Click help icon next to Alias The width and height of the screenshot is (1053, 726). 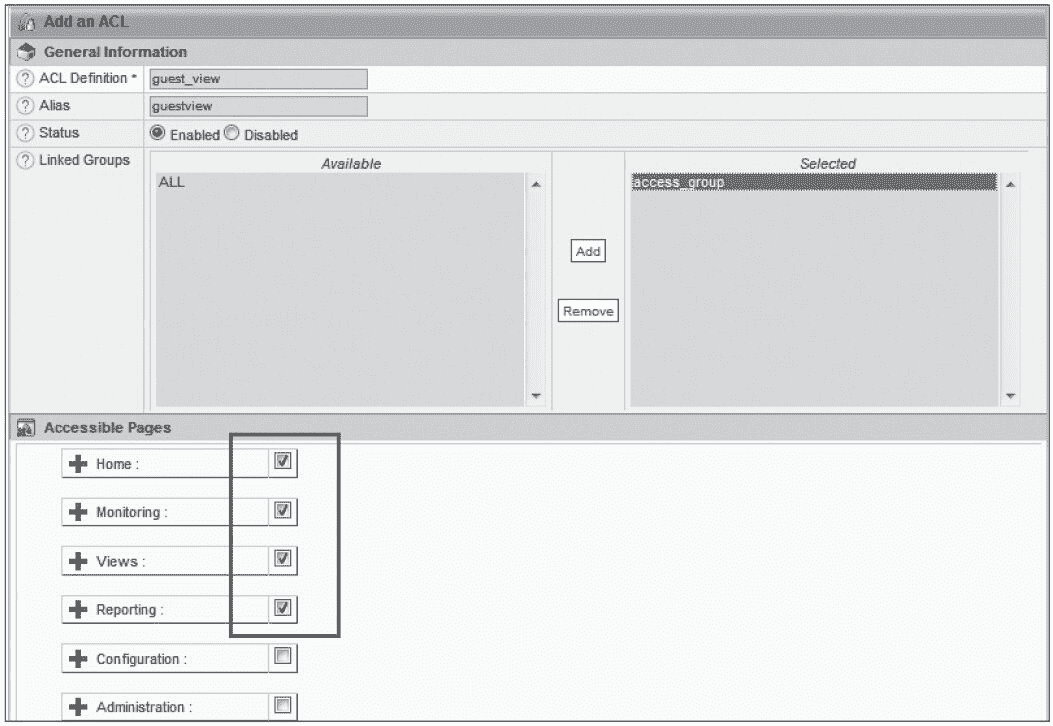(x=24, y=106)
